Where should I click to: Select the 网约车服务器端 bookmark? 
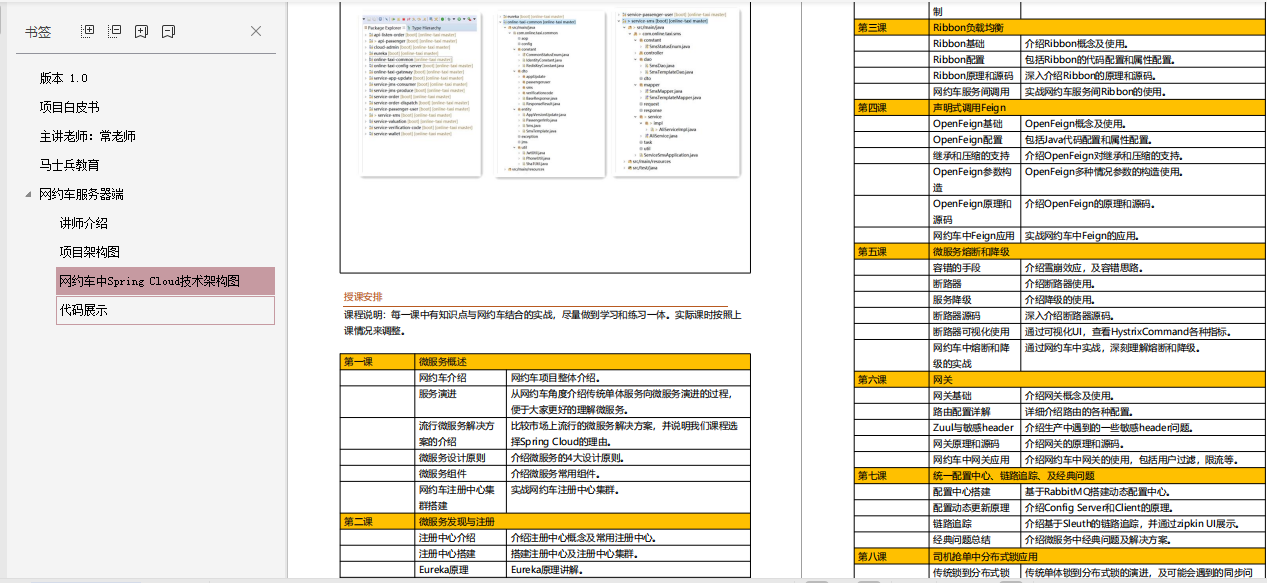(81, 194)
